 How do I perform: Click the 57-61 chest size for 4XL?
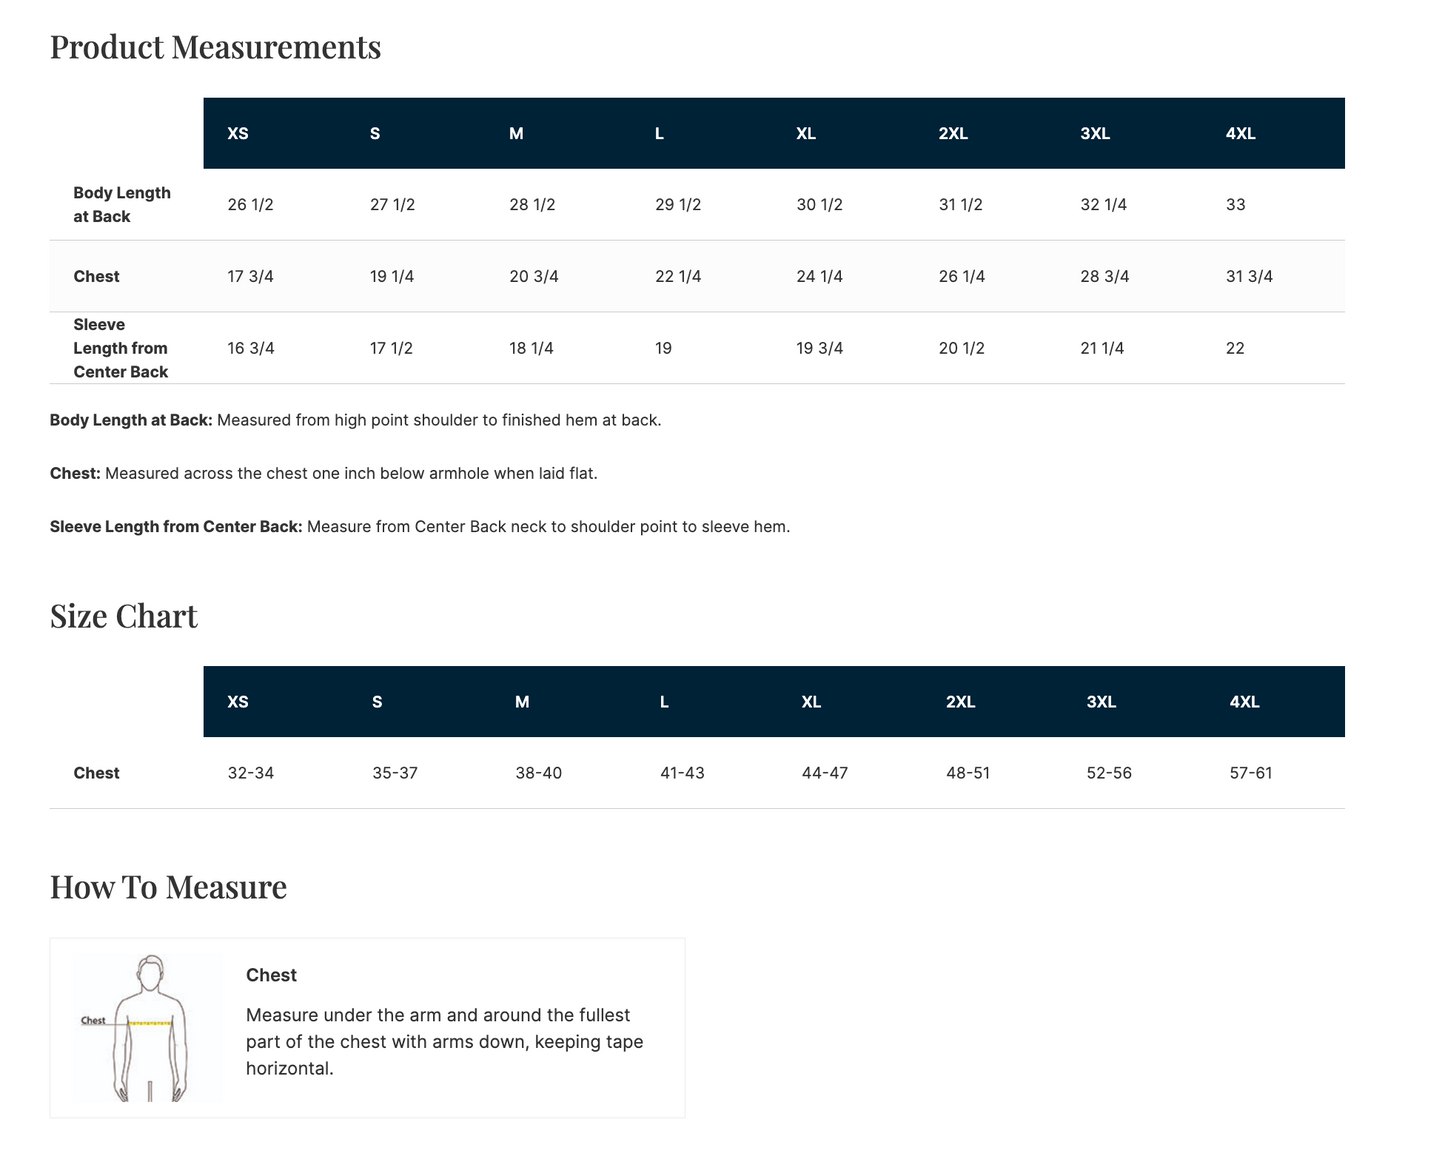[x=1251, y=773]
